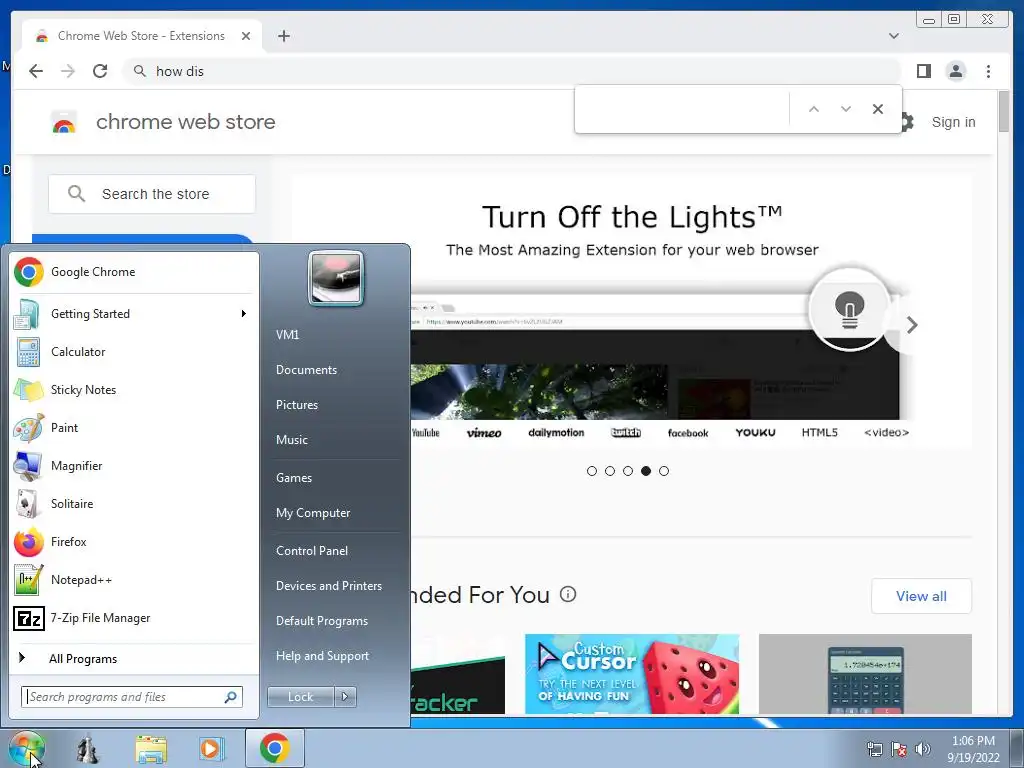This screenshot has width=1024, height=768.
Task: Click the Chrome Web Store logo
Action: 64,122
